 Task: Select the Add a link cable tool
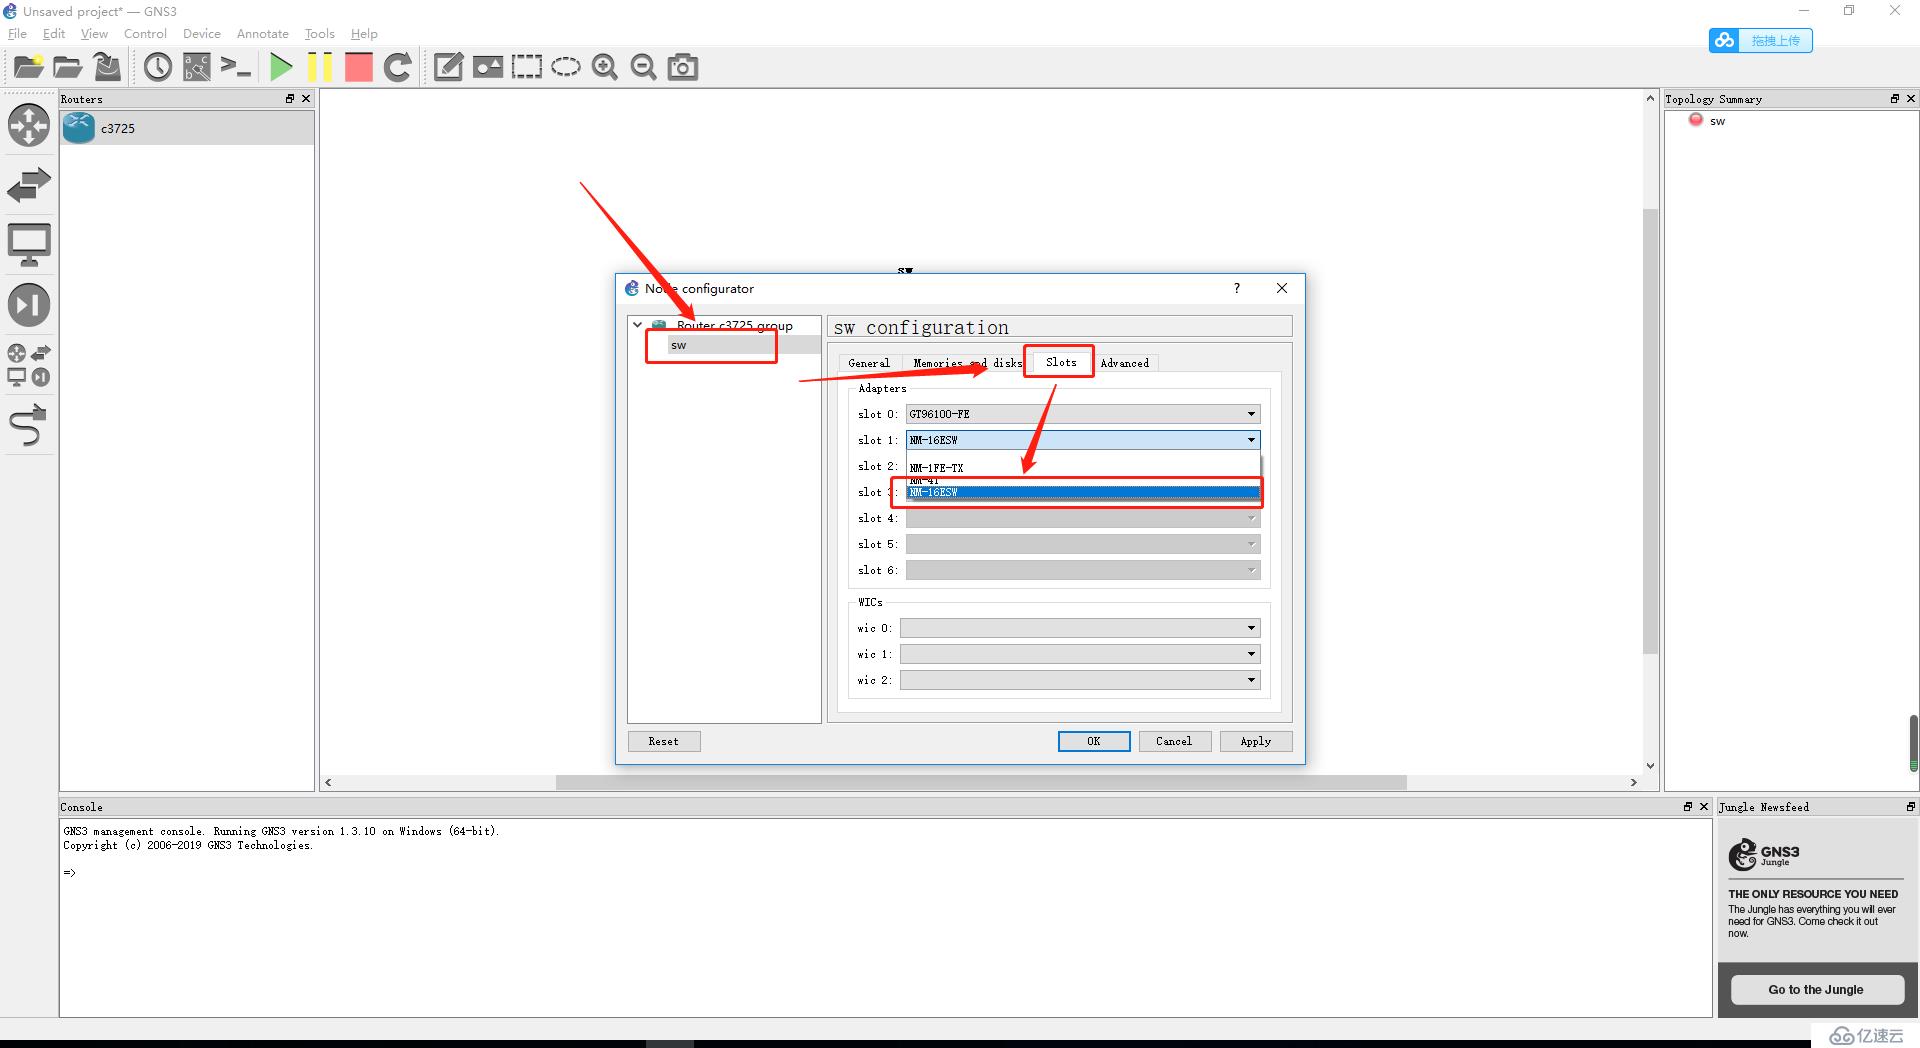point(29,425)
